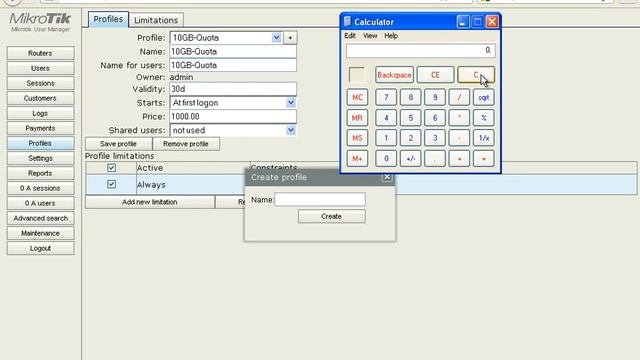Open the Routers section in sidebar
This screenshot has height=360, width=640.
[x=40, y=53]
